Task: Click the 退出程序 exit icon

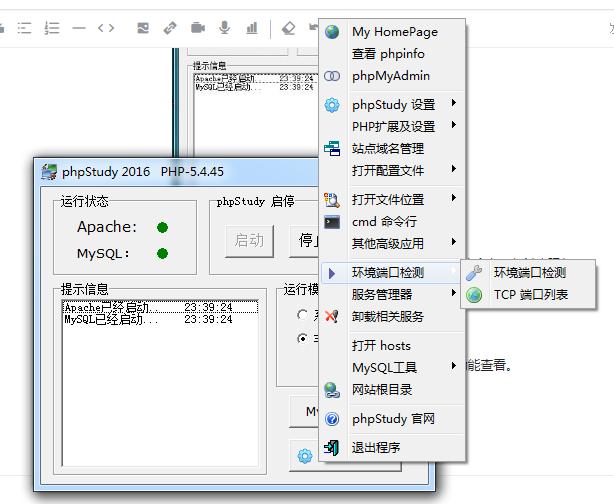Action: (332, 448)
